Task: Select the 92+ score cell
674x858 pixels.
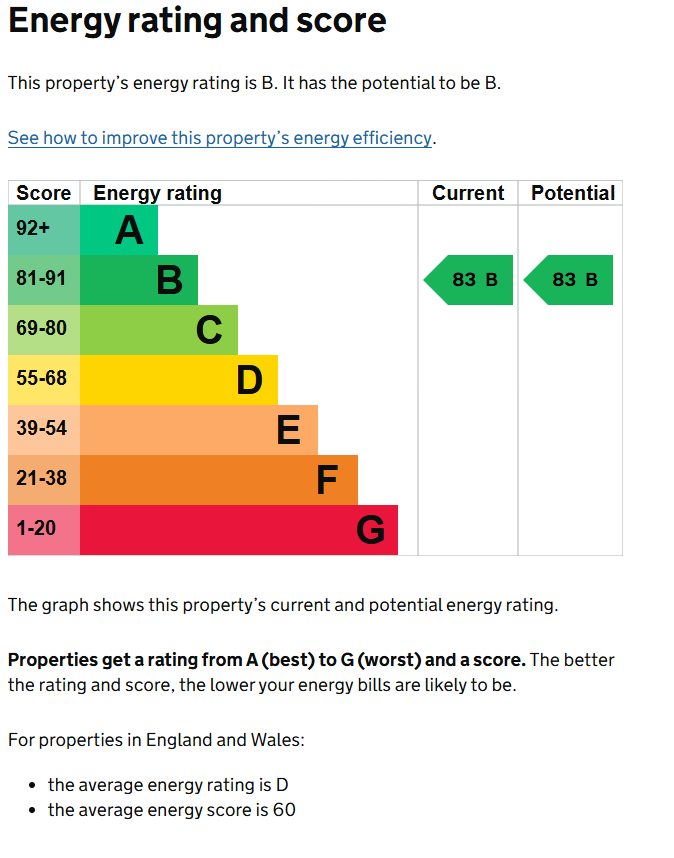Action: [44, 230]
